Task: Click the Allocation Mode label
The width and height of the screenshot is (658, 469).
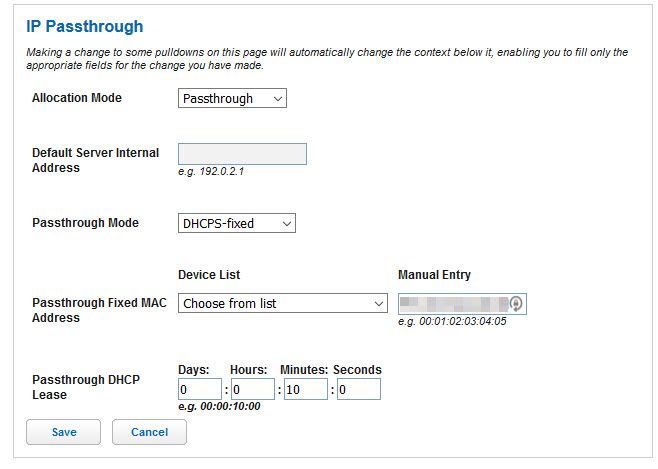Action: [x=77, y=98]
